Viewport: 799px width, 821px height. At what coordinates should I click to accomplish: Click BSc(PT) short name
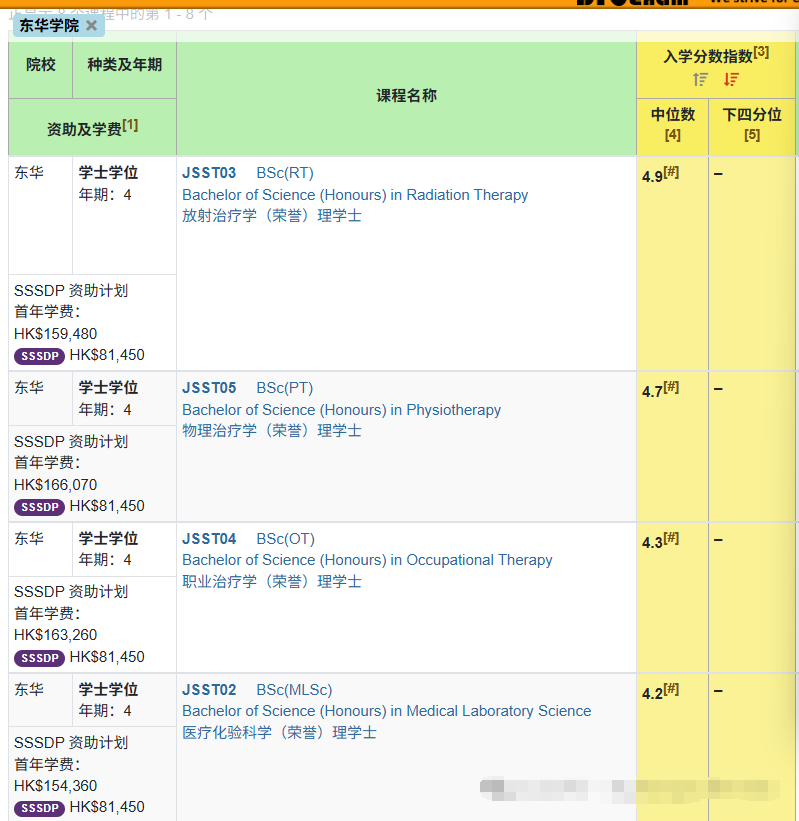click(285, 389)
